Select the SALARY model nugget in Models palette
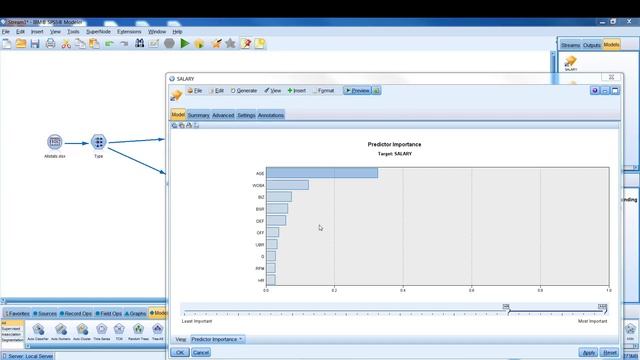 570,62
